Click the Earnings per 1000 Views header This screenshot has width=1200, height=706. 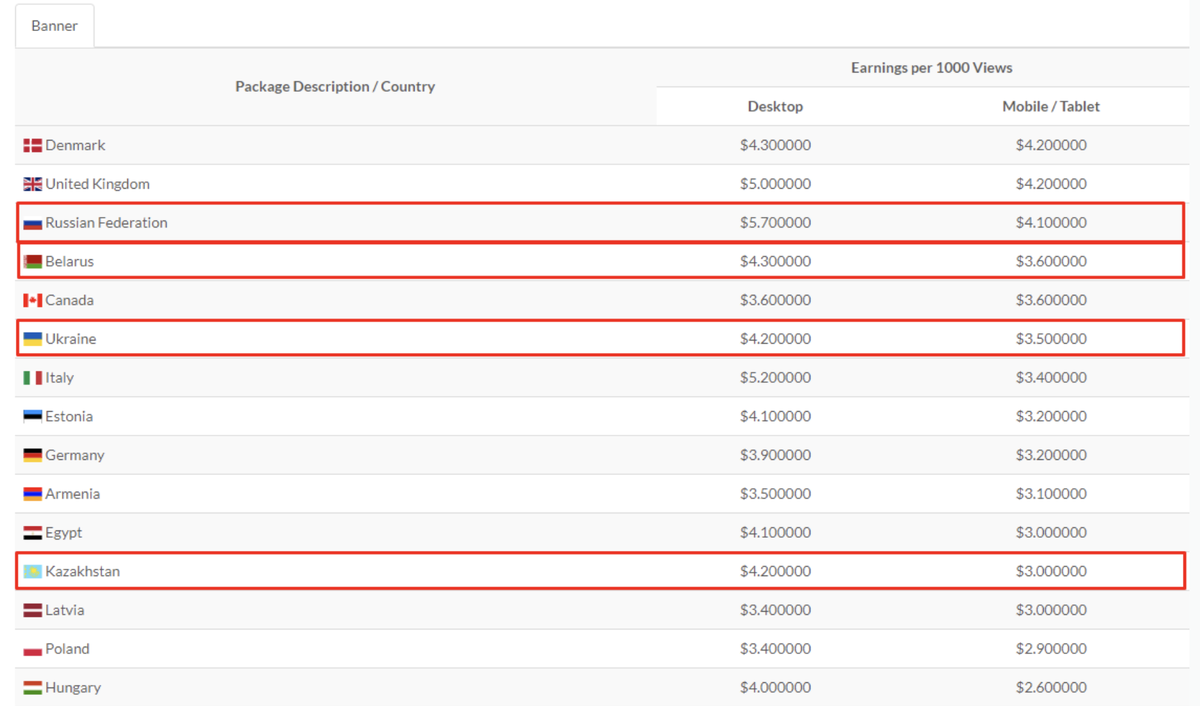click(x=931, y=68)
